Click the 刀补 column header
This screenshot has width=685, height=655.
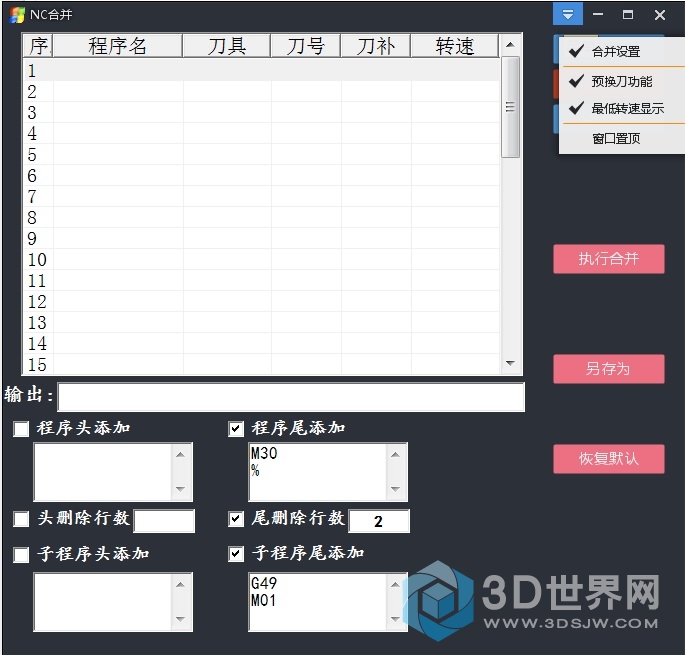point(376,46)
